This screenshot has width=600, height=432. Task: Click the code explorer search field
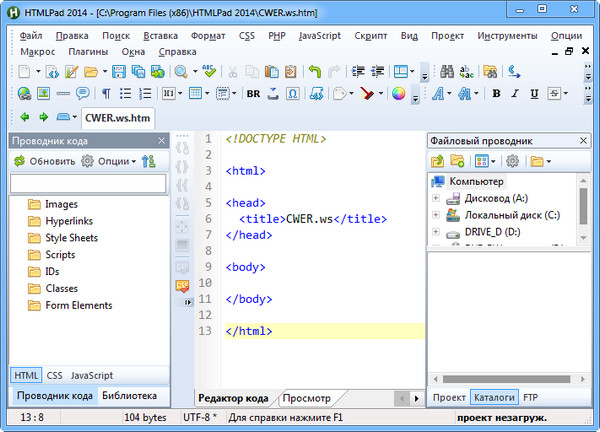(88, 184)
